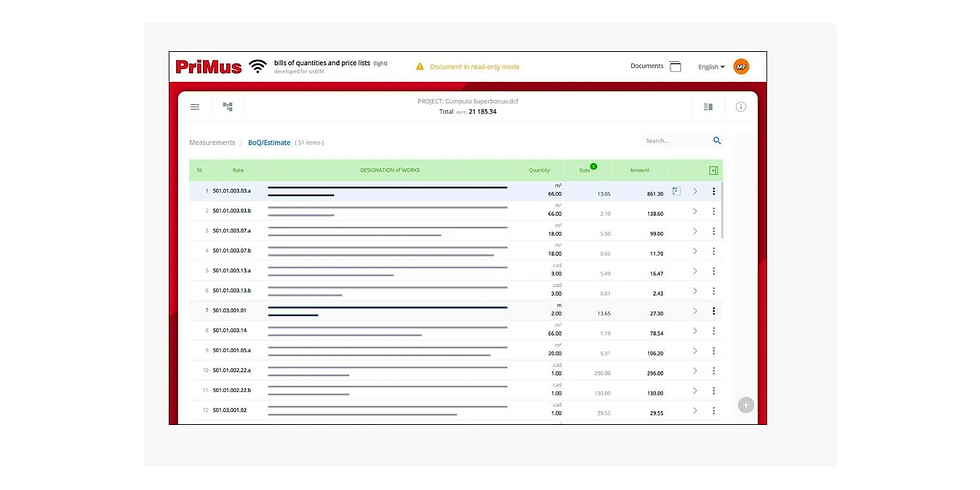Screen dimensions: 980x490
Task: Click amount value 296.00 in Amount column
Action: click(655, 374)
